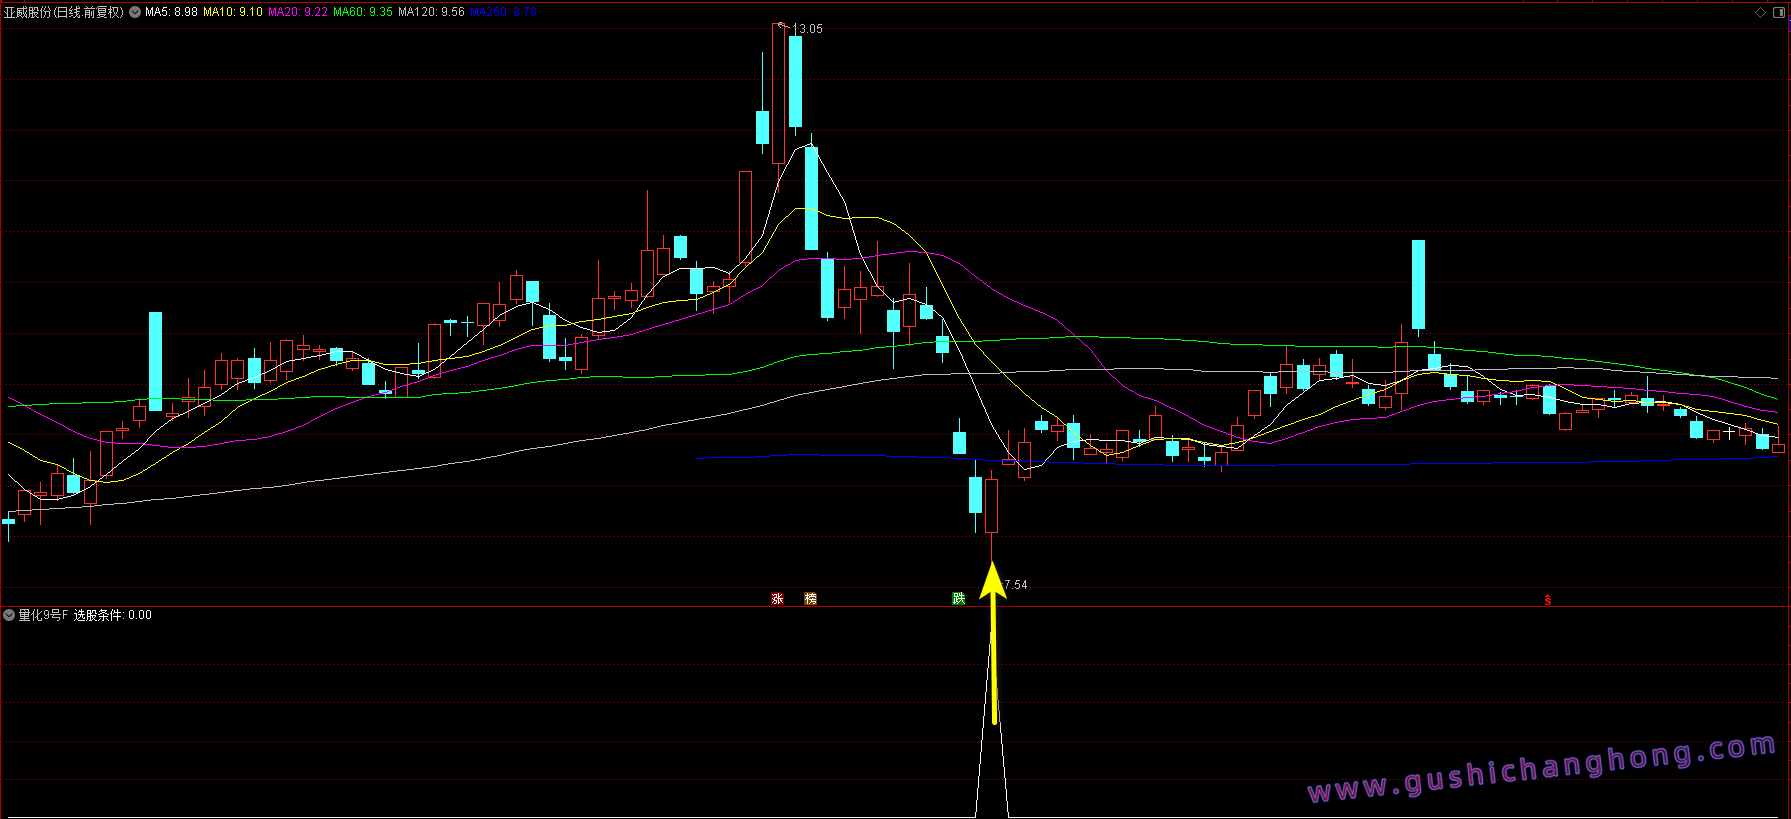The height and width of the screenshot is (819, 1791).
Task: Open main chart indicator dropdown next to 亚威股份
Action: [135, 13]
